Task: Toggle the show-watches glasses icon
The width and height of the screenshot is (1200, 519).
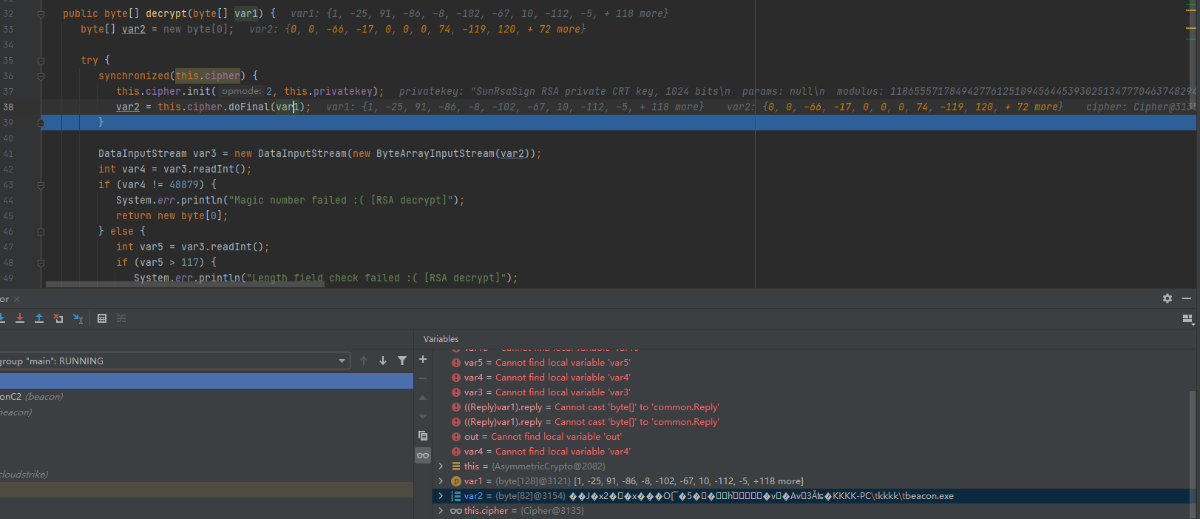Action: (x=423, y=455)
